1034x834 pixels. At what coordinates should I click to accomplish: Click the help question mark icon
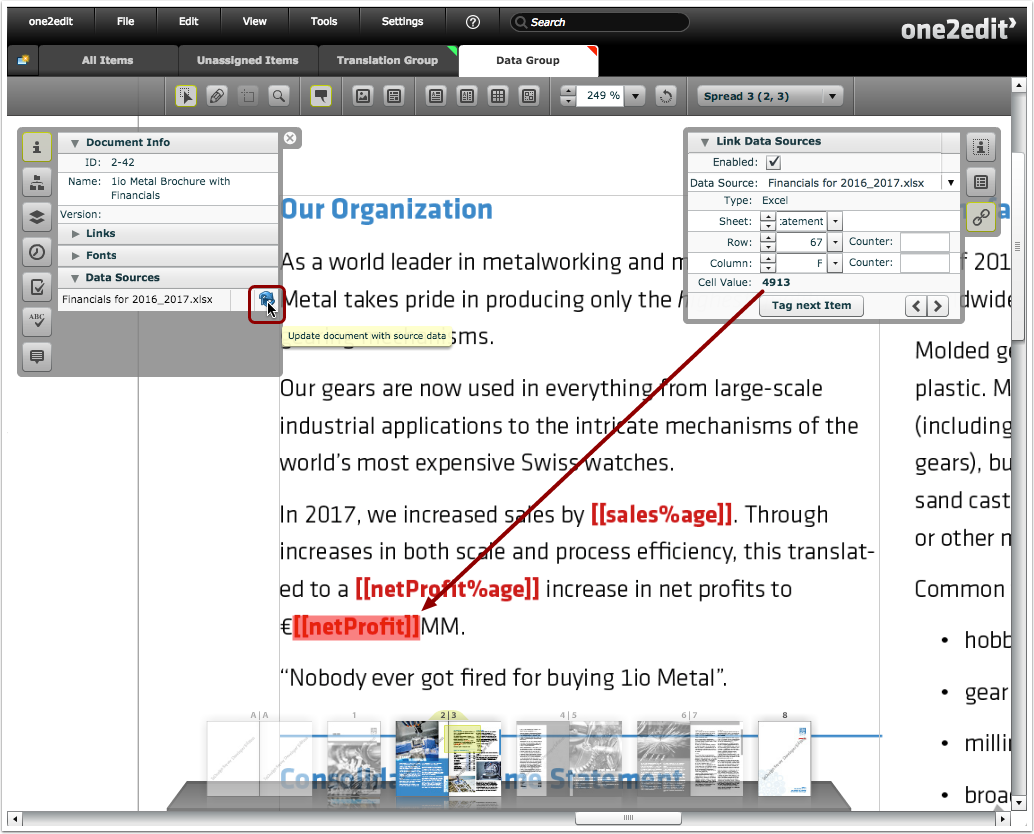[x=473, y=22]
